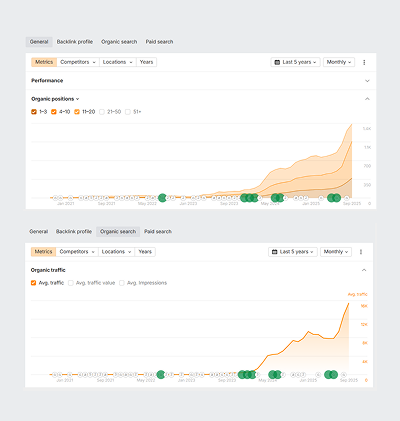The width and height of the screenshot is (400, 421).
Task: Uncheck the Avg. traffic checkbox
Action: tap(33, 283)
